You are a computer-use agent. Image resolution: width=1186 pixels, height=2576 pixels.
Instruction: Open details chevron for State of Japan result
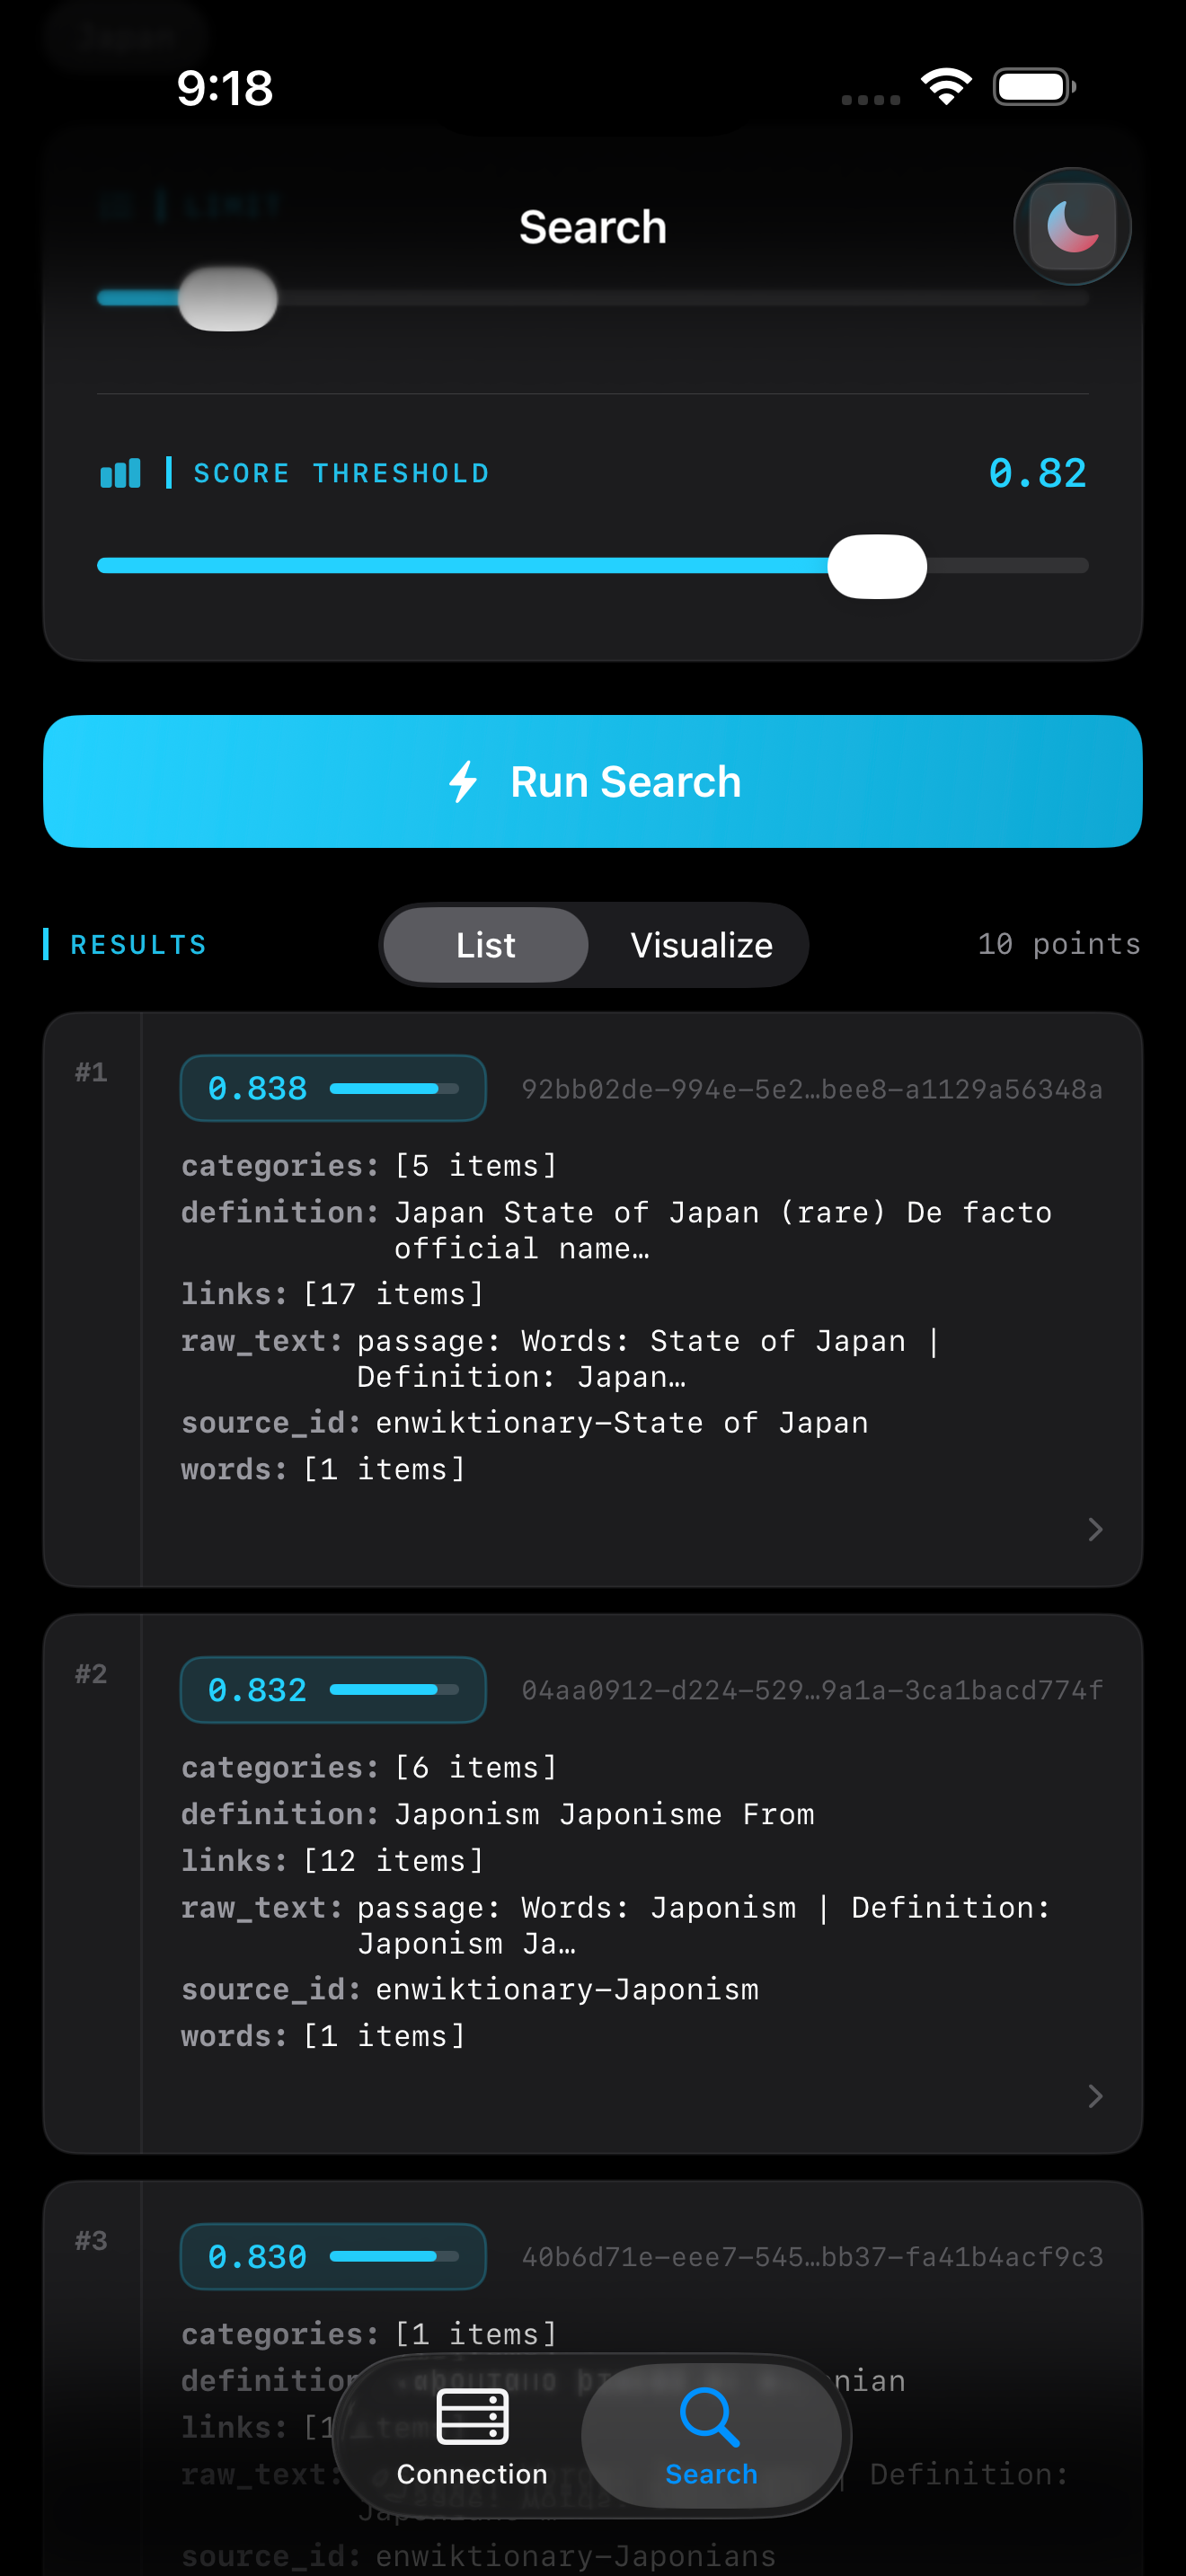pos(1095,1529)
